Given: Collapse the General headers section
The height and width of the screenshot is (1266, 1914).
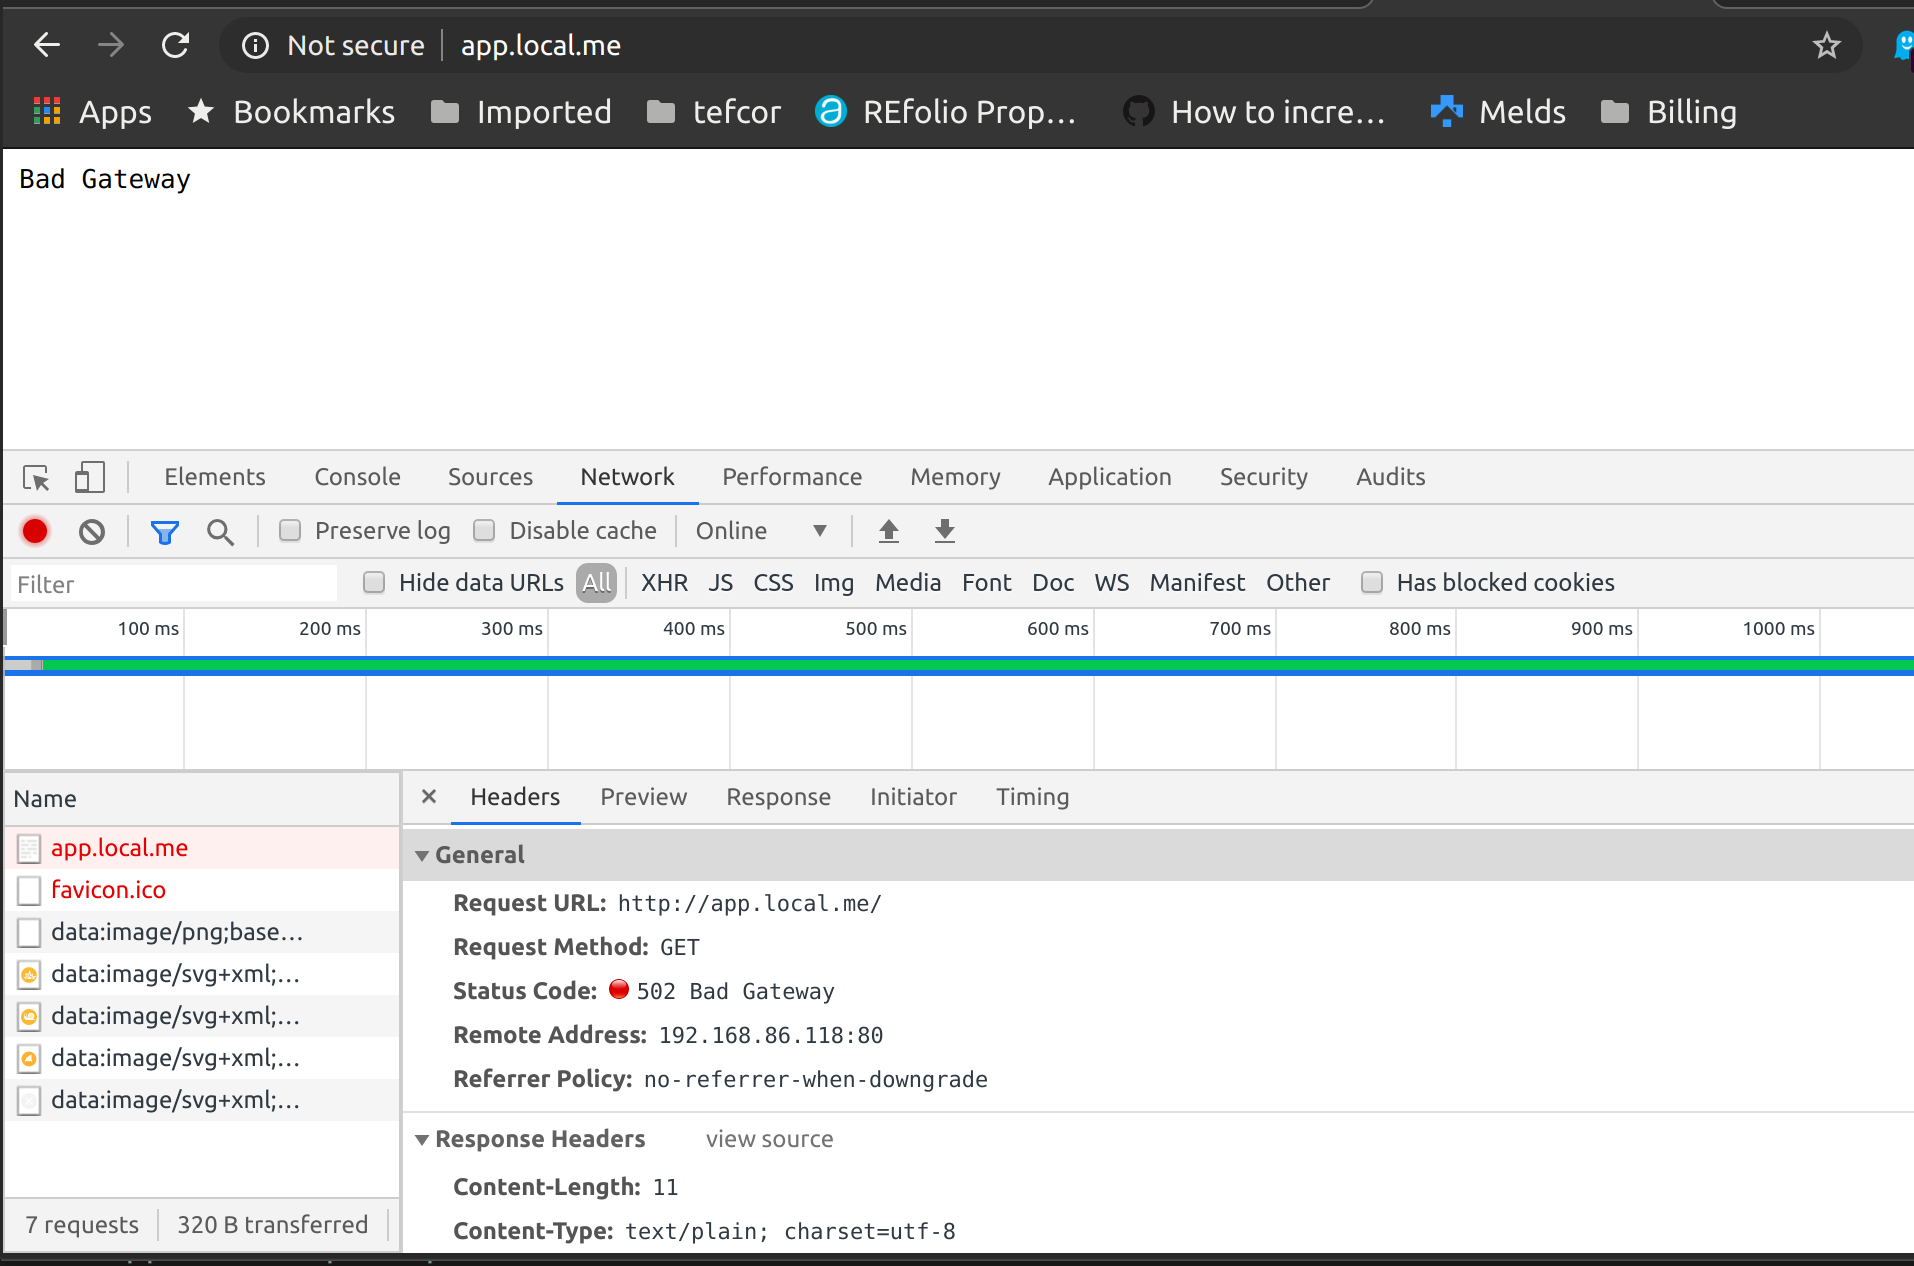Looking at the screenshot, I should click(423, 855).
